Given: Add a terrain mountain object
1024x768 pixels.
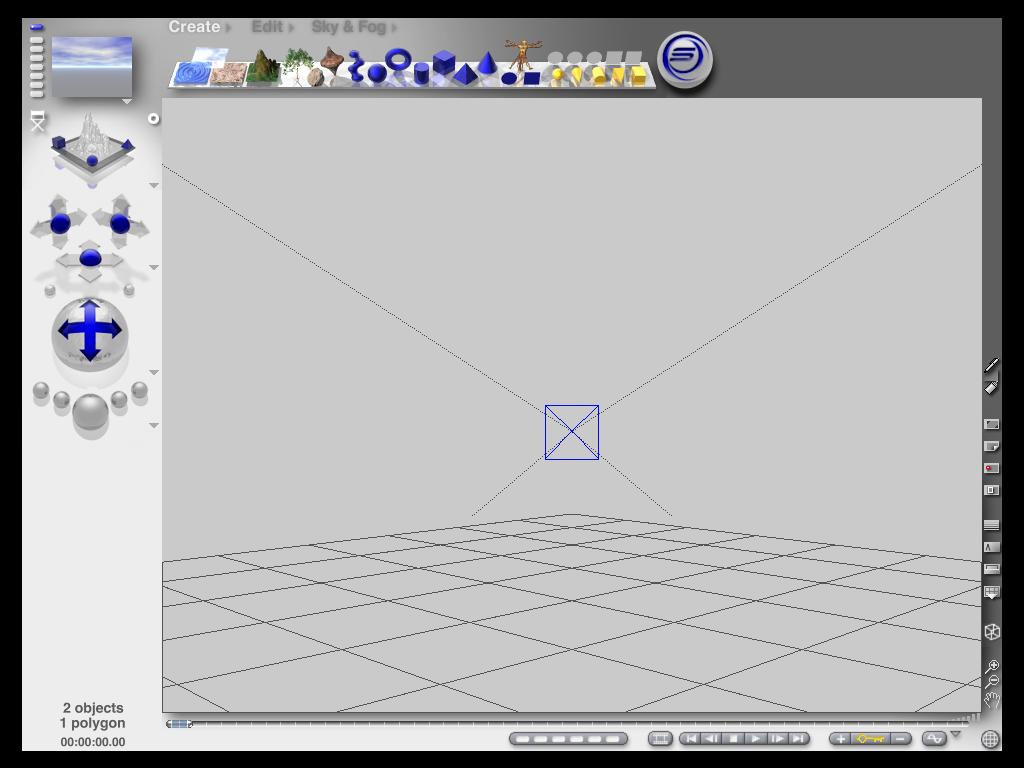Looking at the screenshot, I should 264,67.
